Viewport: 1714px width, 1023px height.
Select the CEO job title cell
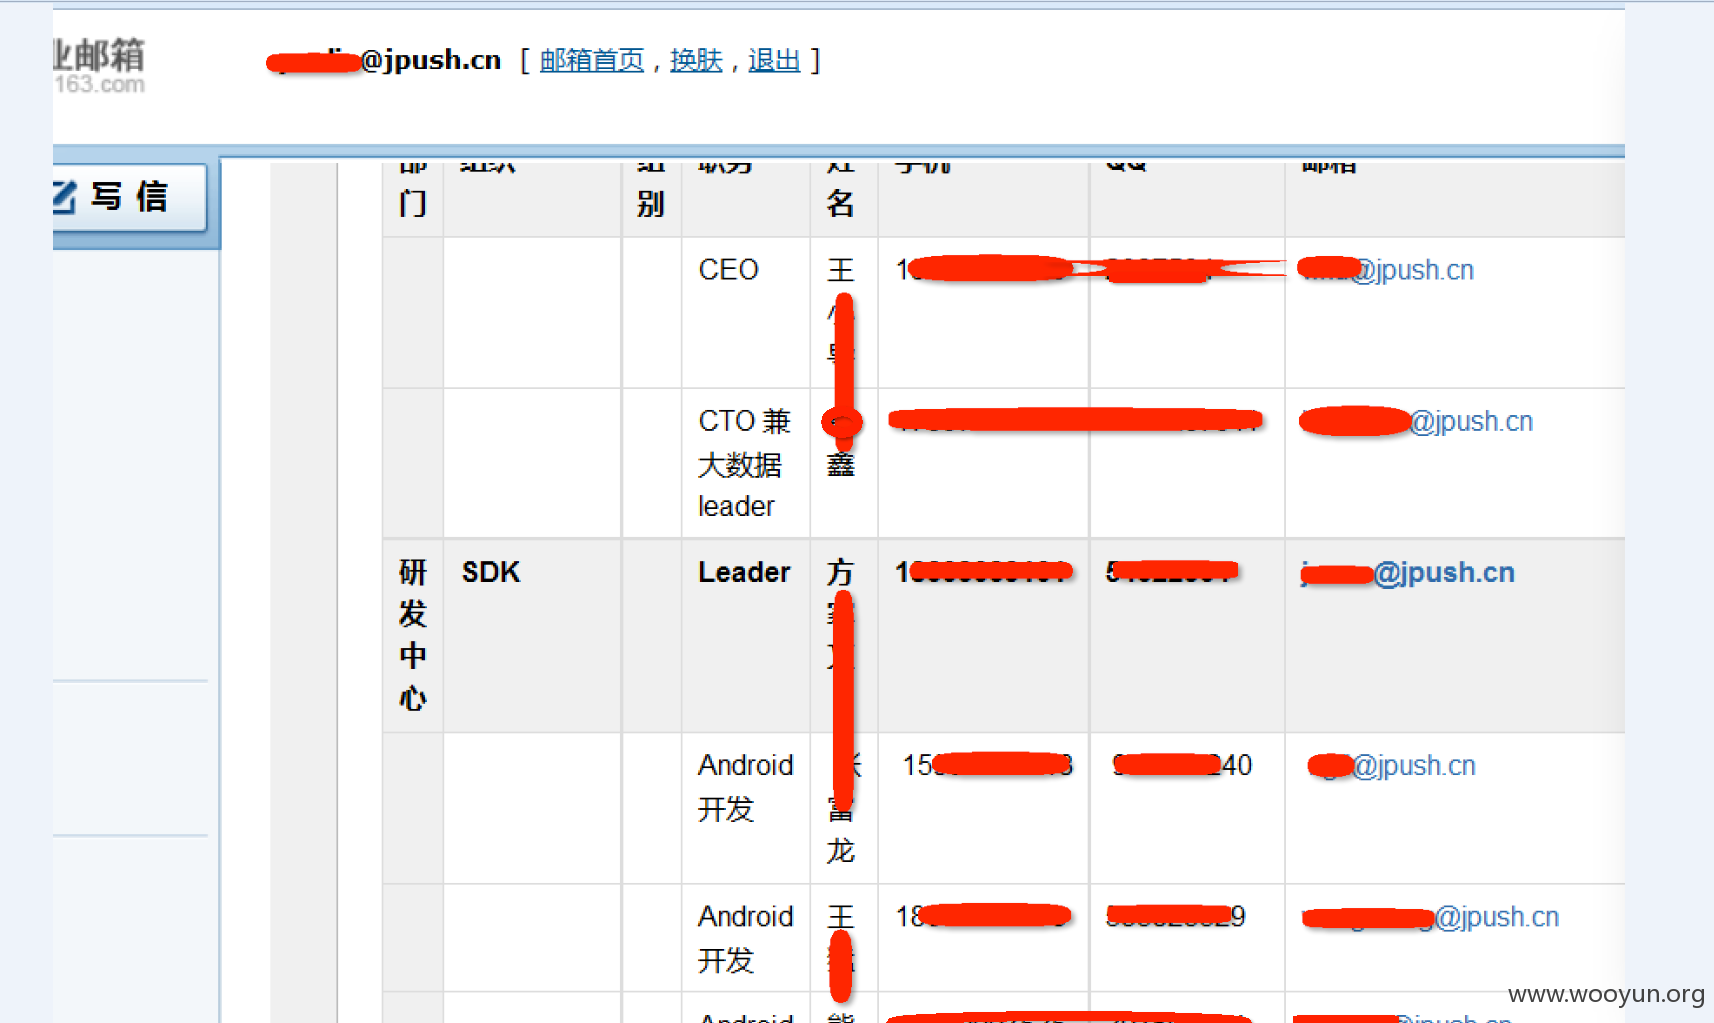pyautogui.click(x=746, y=313)
